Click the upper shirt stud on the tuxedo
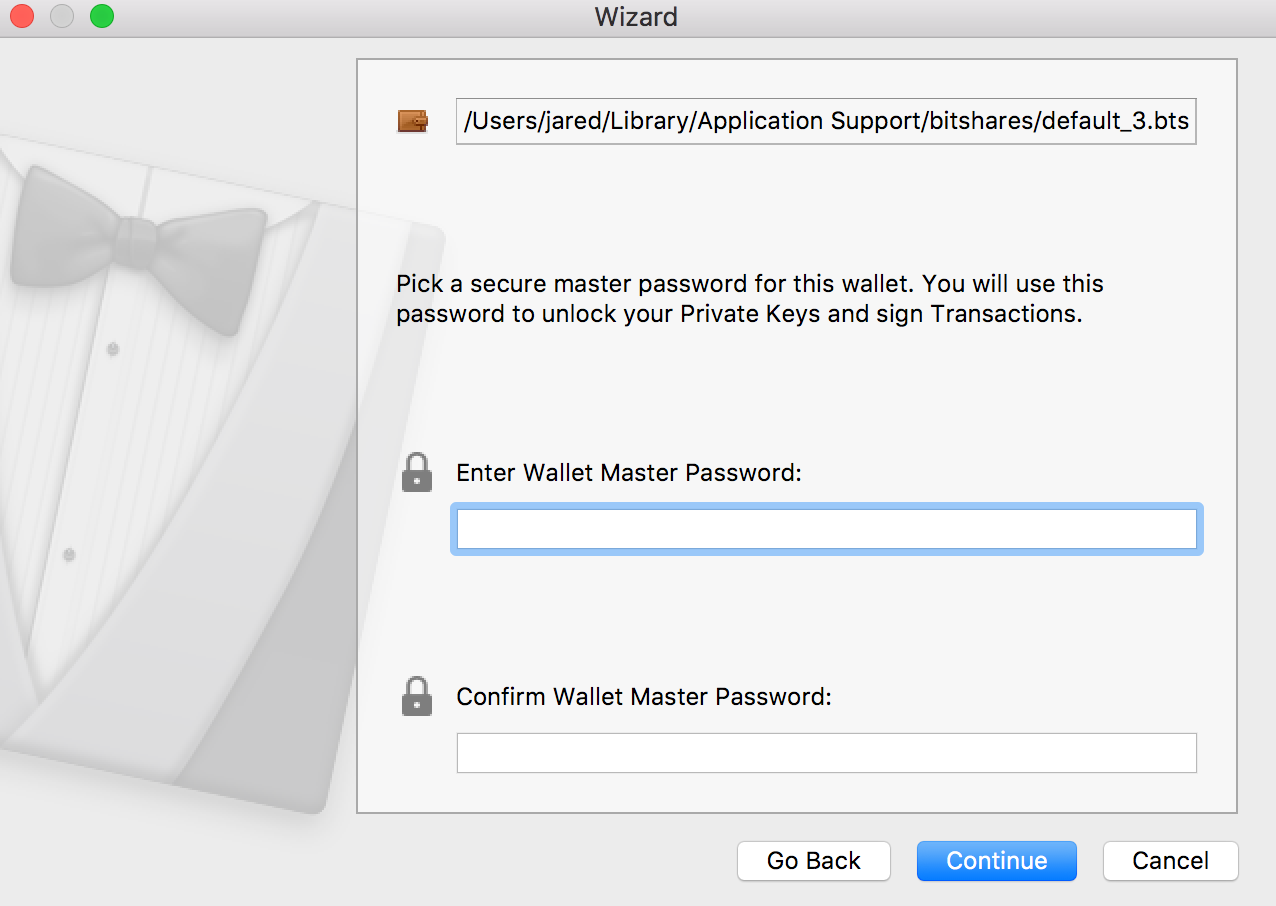Screen dimensions: 1276x906 [x=112, y=349]
